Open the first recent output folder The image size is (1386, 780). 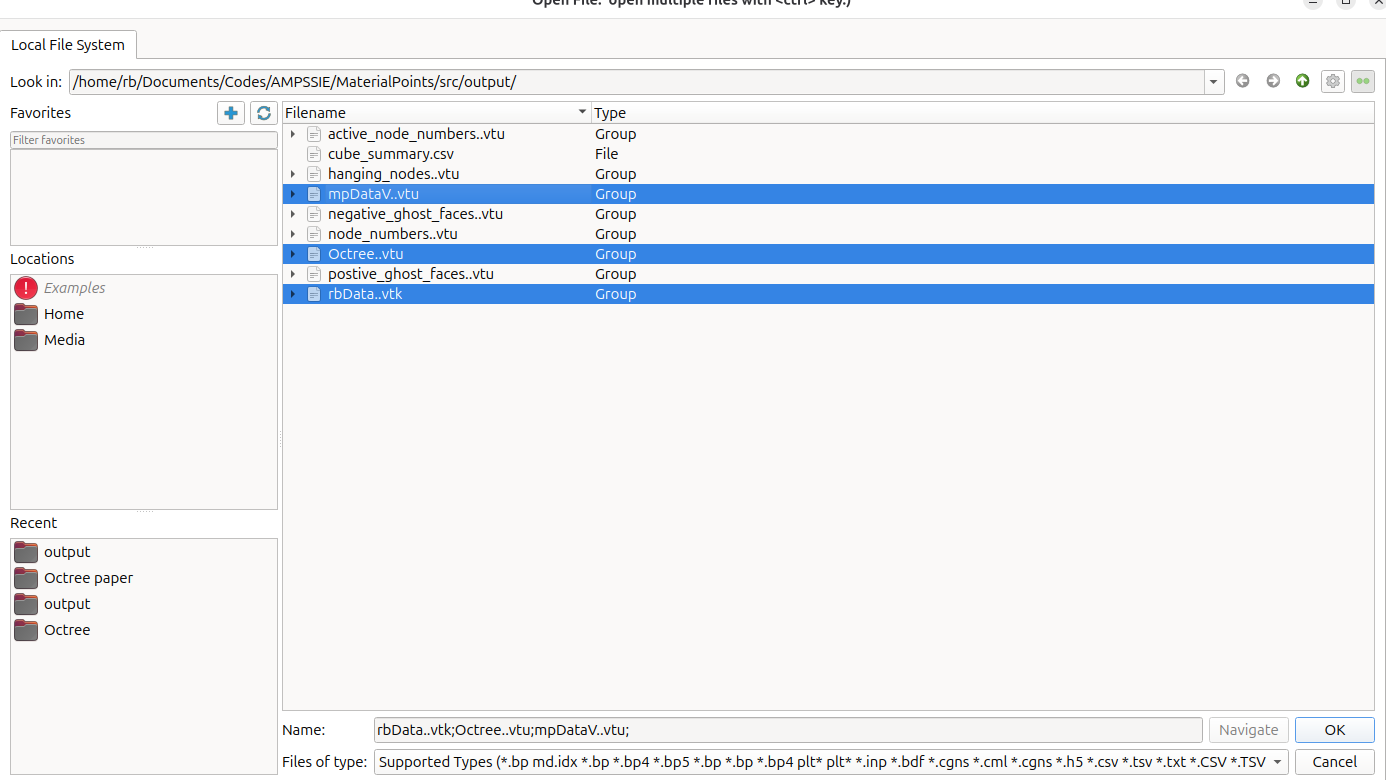(67, 552)
